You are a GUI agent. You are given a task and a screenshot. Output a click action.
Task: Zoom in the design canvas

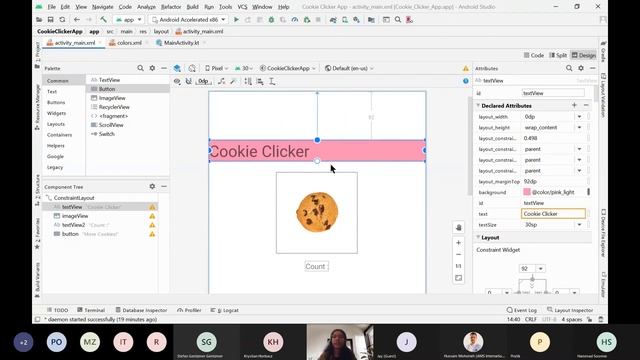click(x=458, y=242)
